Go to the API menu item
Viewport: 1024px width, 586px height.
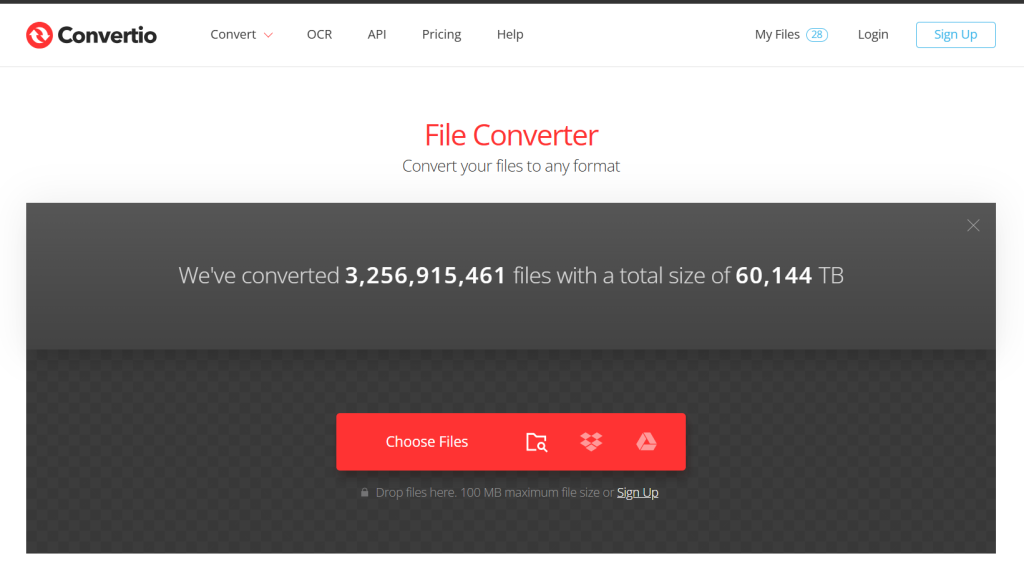pyautogui.click(x=377, y=35)
